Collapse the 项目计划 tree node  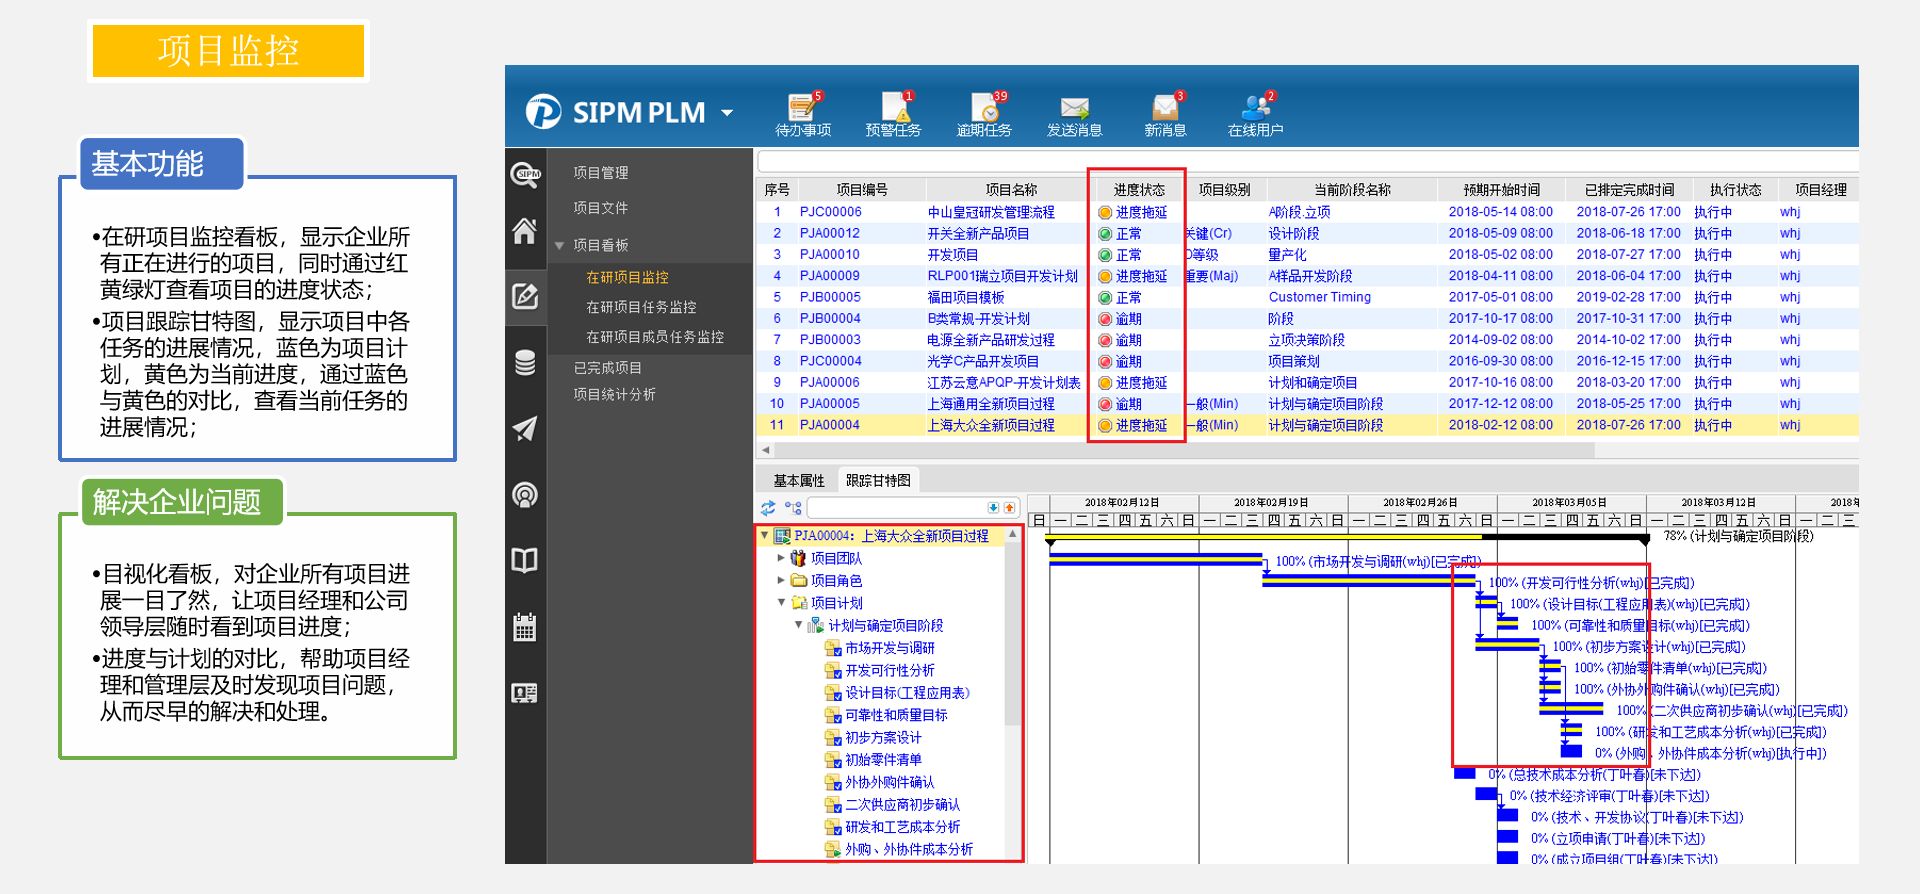coord(781,603)
